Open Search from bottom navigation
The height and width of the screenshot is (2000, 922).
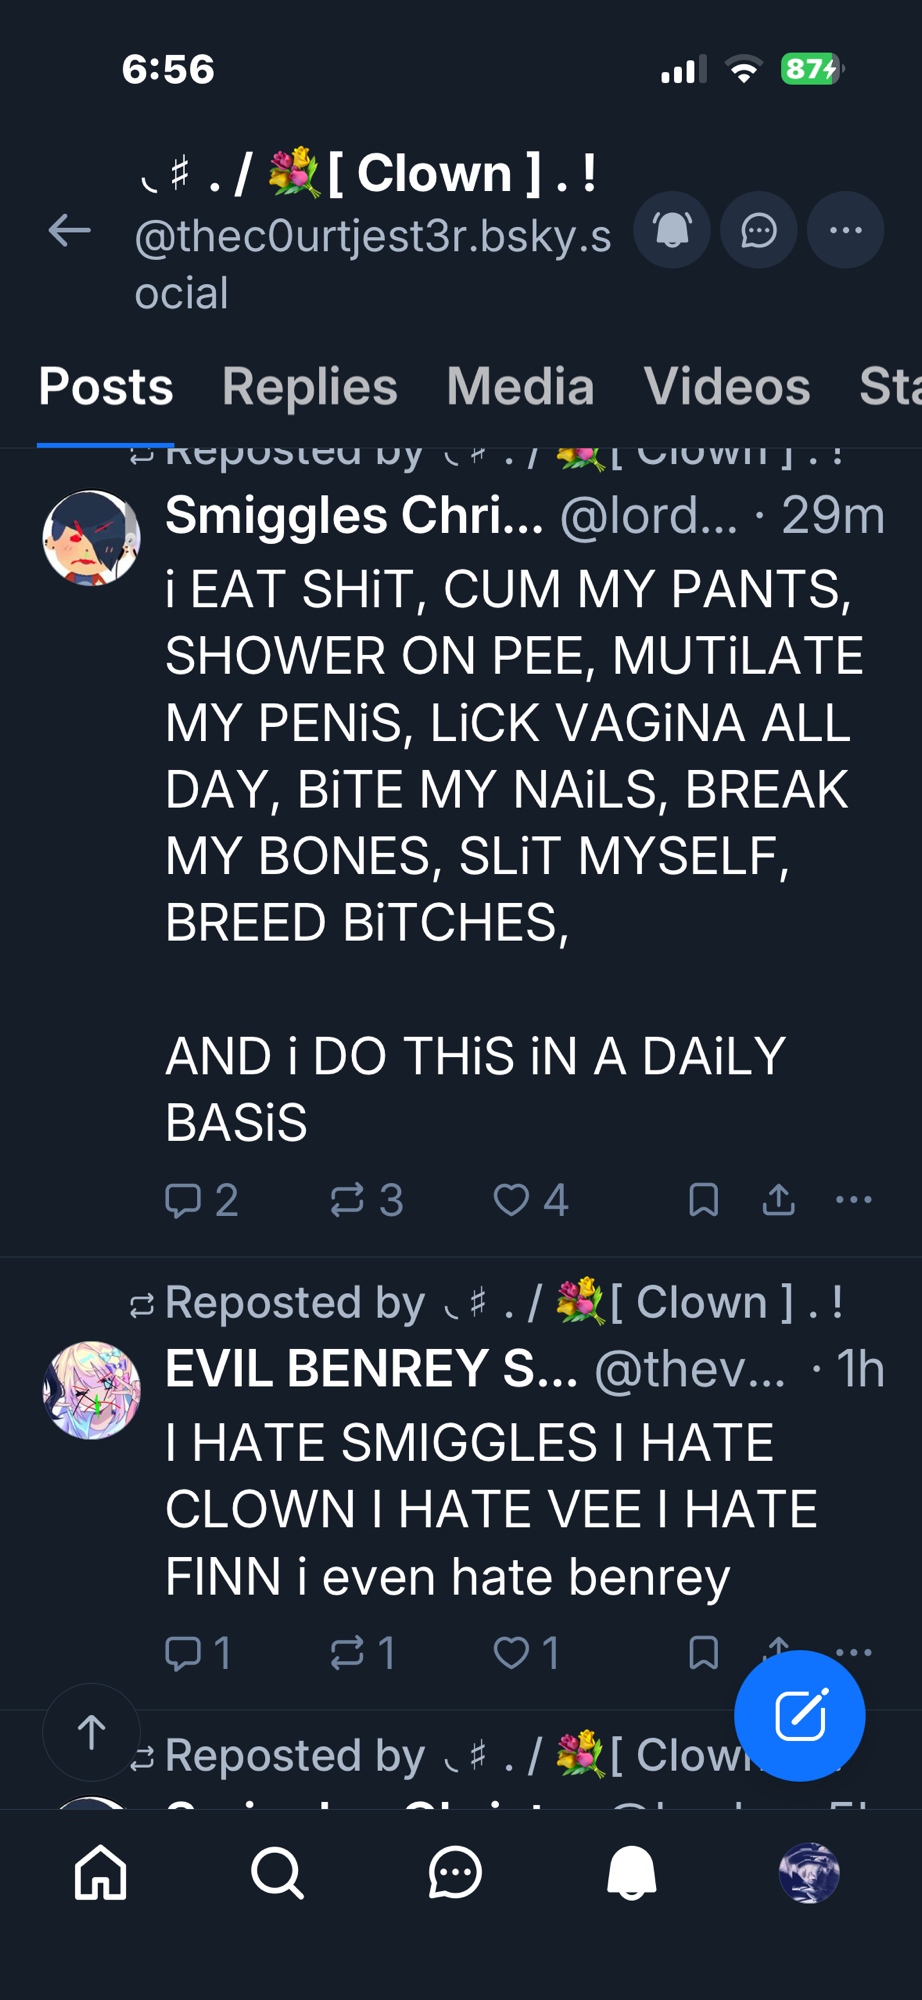(277, 1873)
